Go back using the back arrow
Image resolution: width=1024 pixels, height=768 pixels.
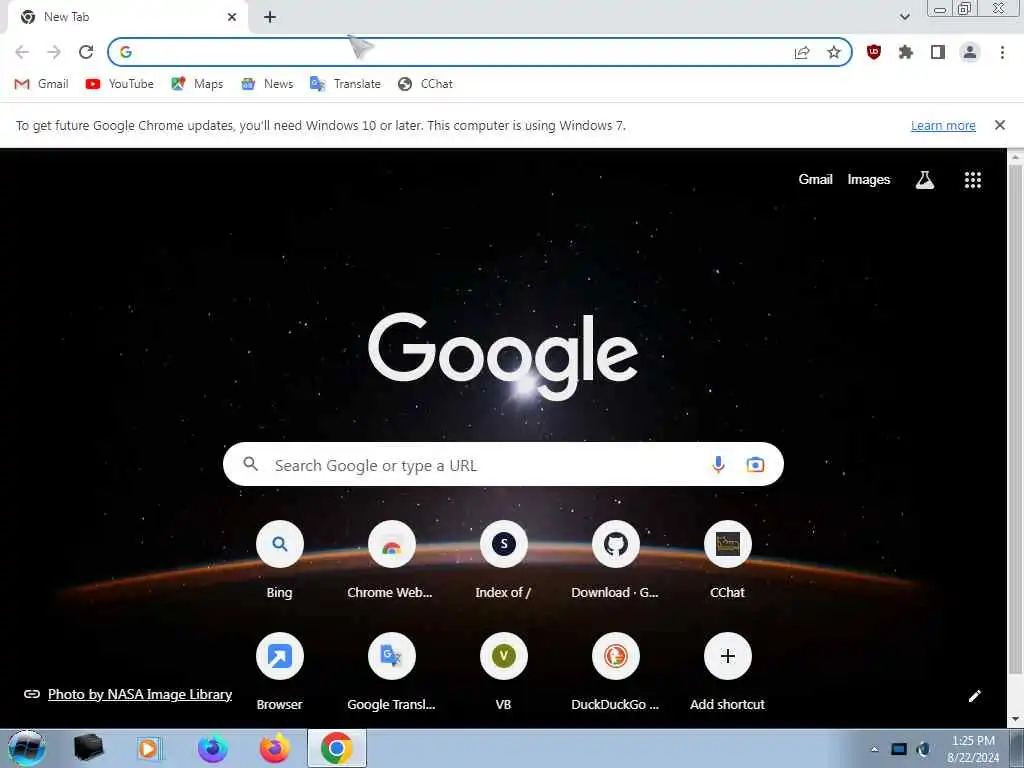tap(22, 52)
